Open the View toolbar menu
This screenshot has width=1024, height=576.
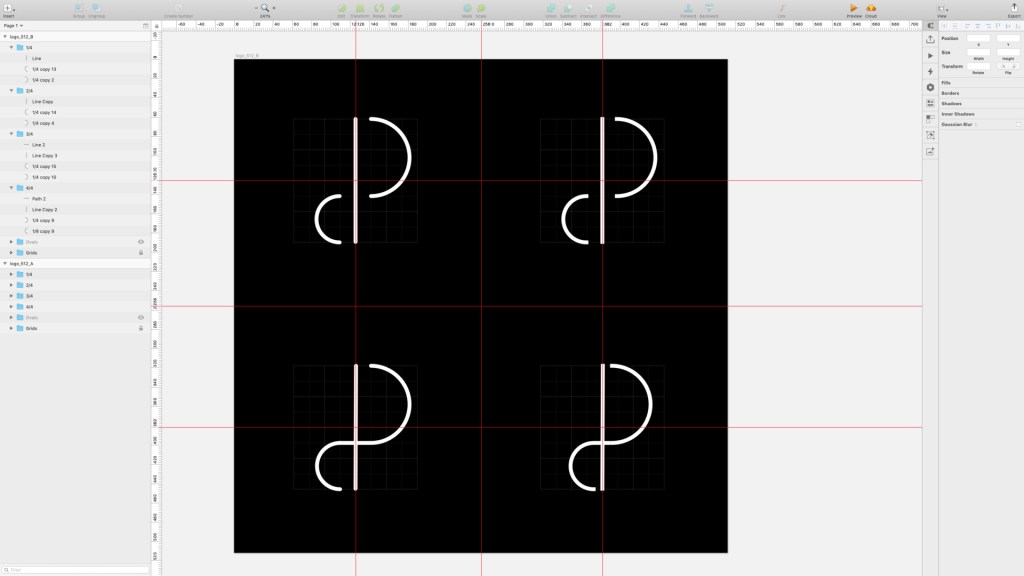click(942, 9)
